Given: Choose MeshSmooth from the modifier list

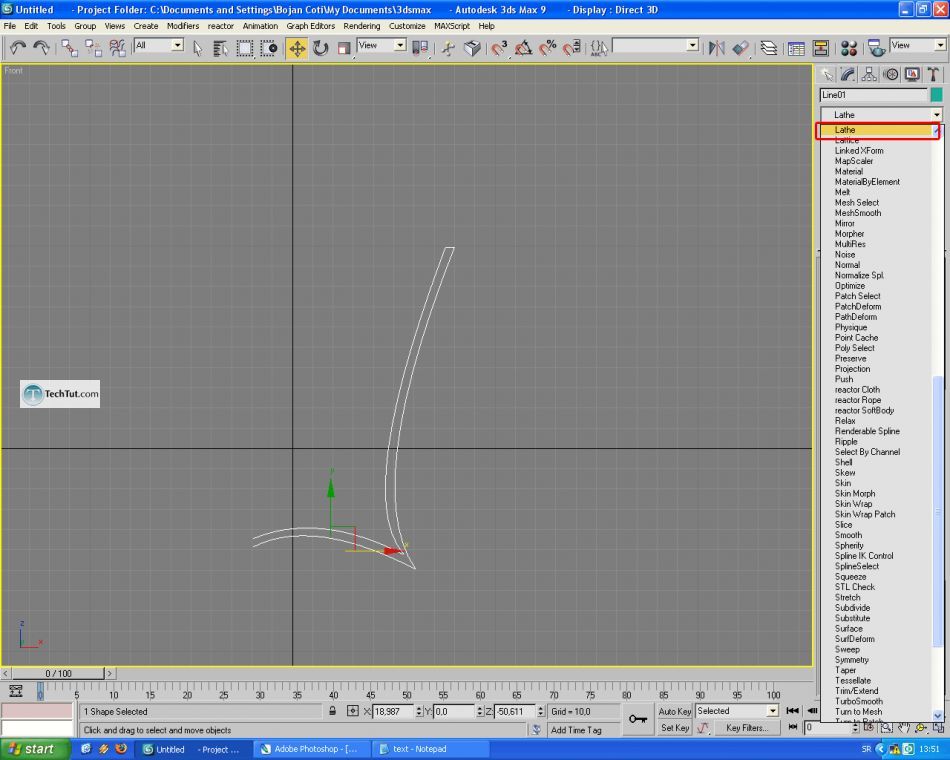Looking at the screenshot, I should point(857,213).
